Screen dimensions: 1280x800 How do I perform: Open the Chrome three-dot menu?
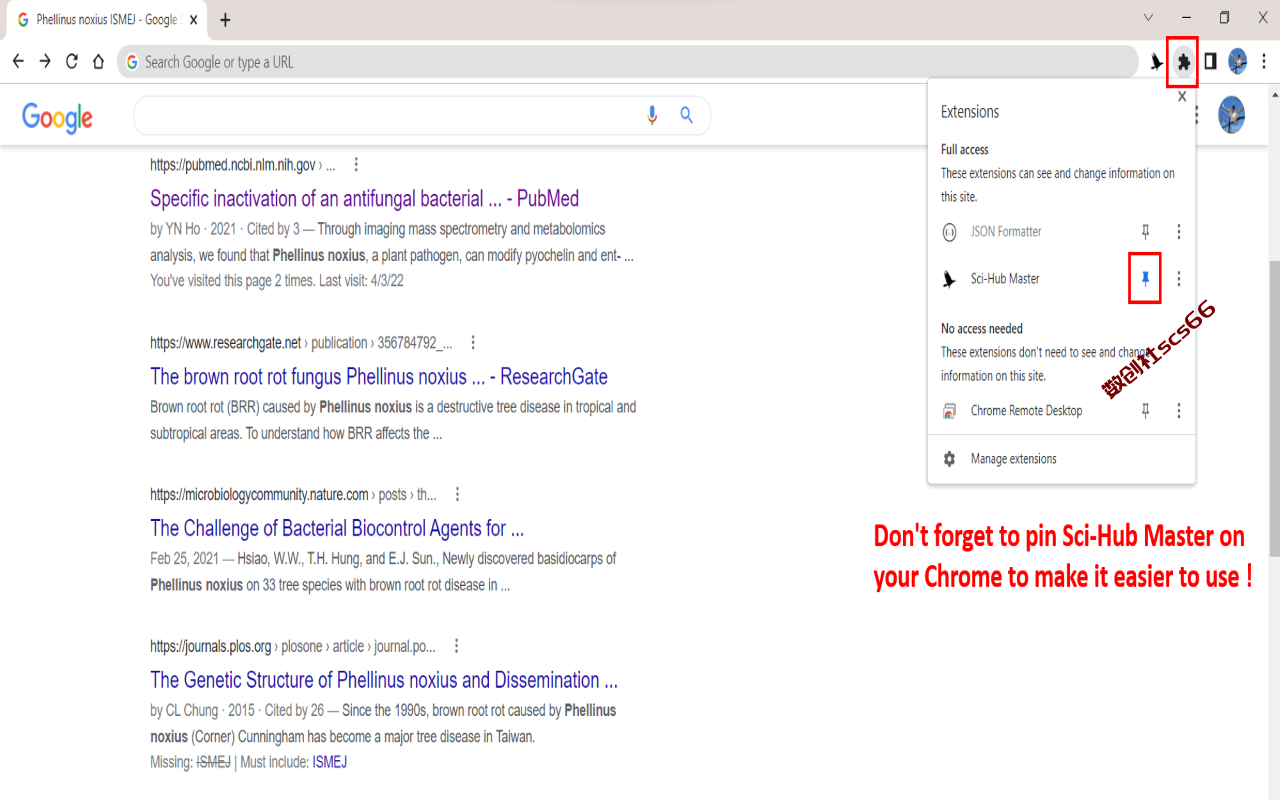1264,62
